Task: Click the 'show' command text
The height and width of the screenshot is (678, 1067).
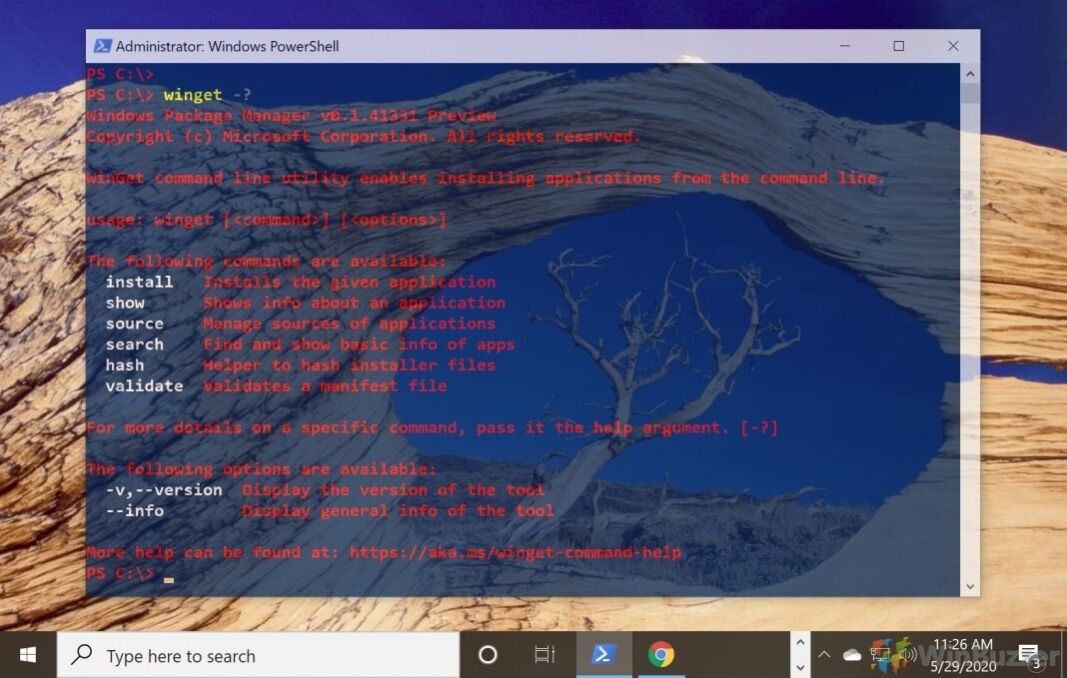Action: click(x=125, y=303)
